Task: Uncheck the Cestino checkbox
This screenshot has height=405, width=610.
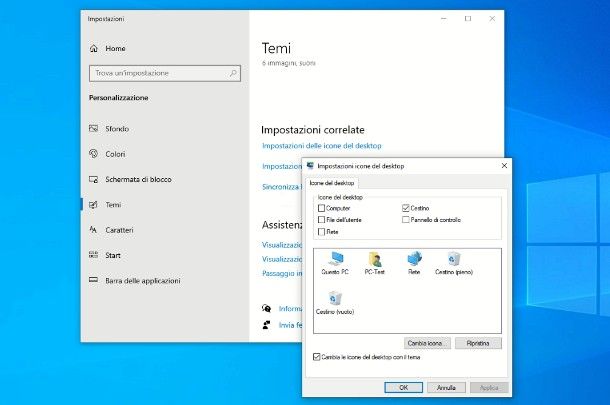Action: coord(406,208)
